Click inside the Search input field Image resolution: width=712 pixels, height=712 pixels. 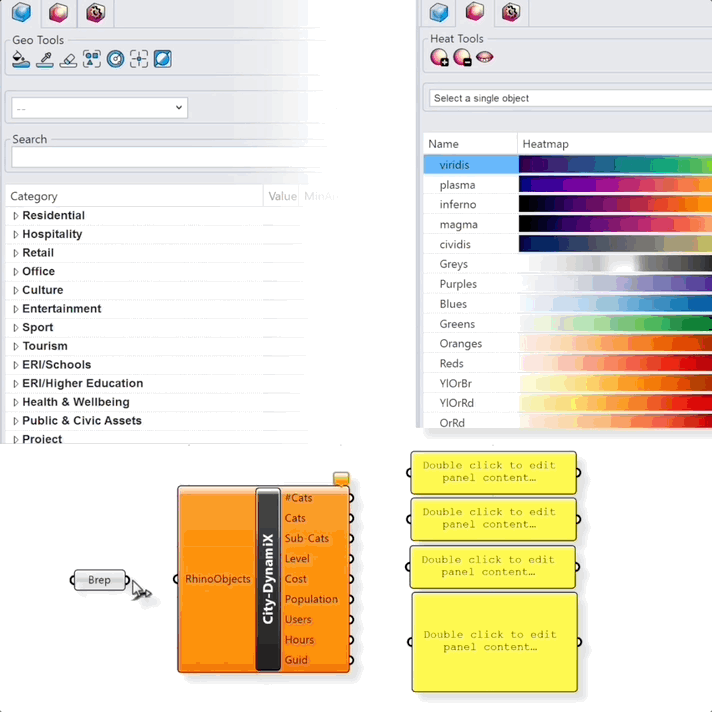[165, 158]
